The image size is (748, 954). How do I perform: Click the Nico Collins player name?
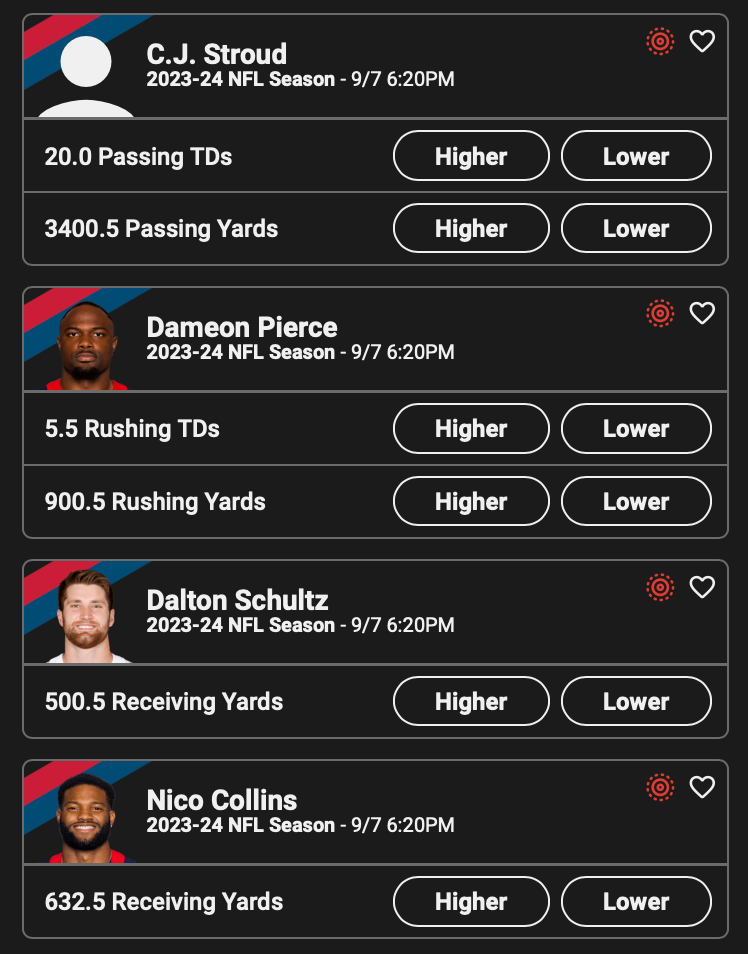coord(222,800)
